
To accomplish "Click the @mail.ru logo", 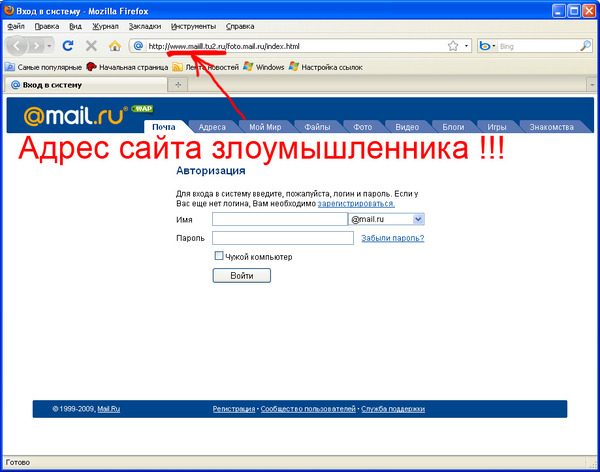I will coord(75,116).
